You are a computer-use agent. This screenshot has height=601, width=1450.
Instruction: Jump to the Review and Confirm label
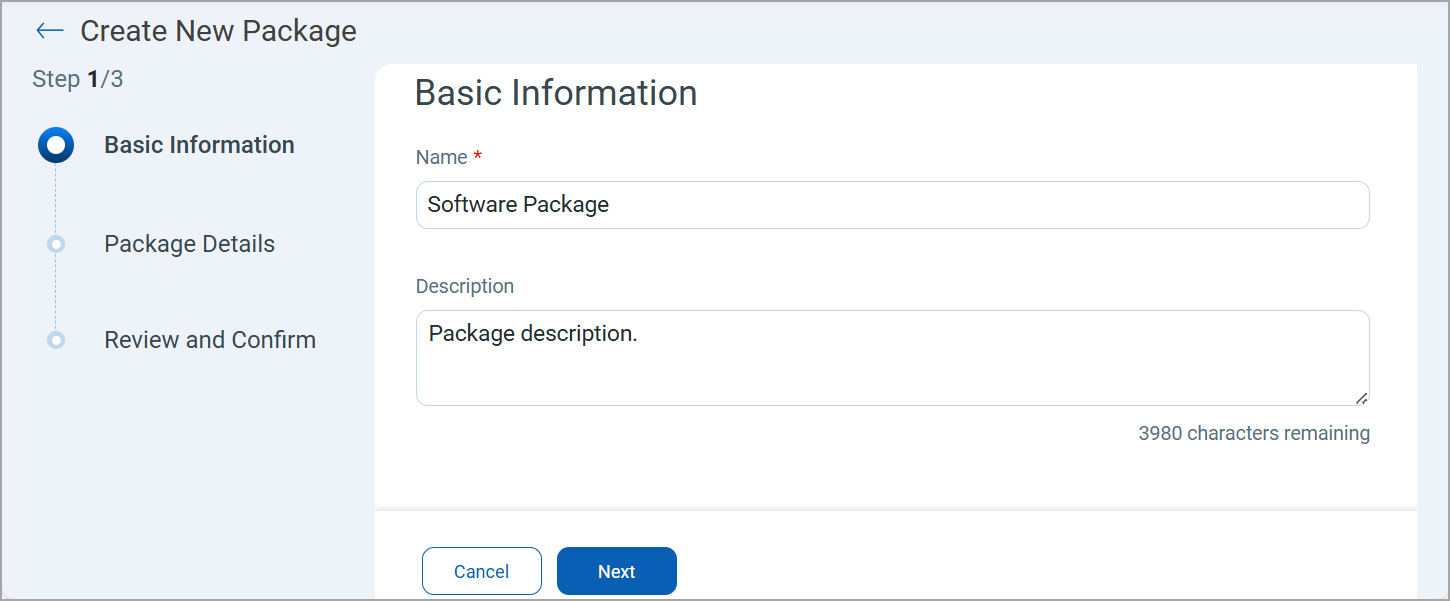(210, 340)
